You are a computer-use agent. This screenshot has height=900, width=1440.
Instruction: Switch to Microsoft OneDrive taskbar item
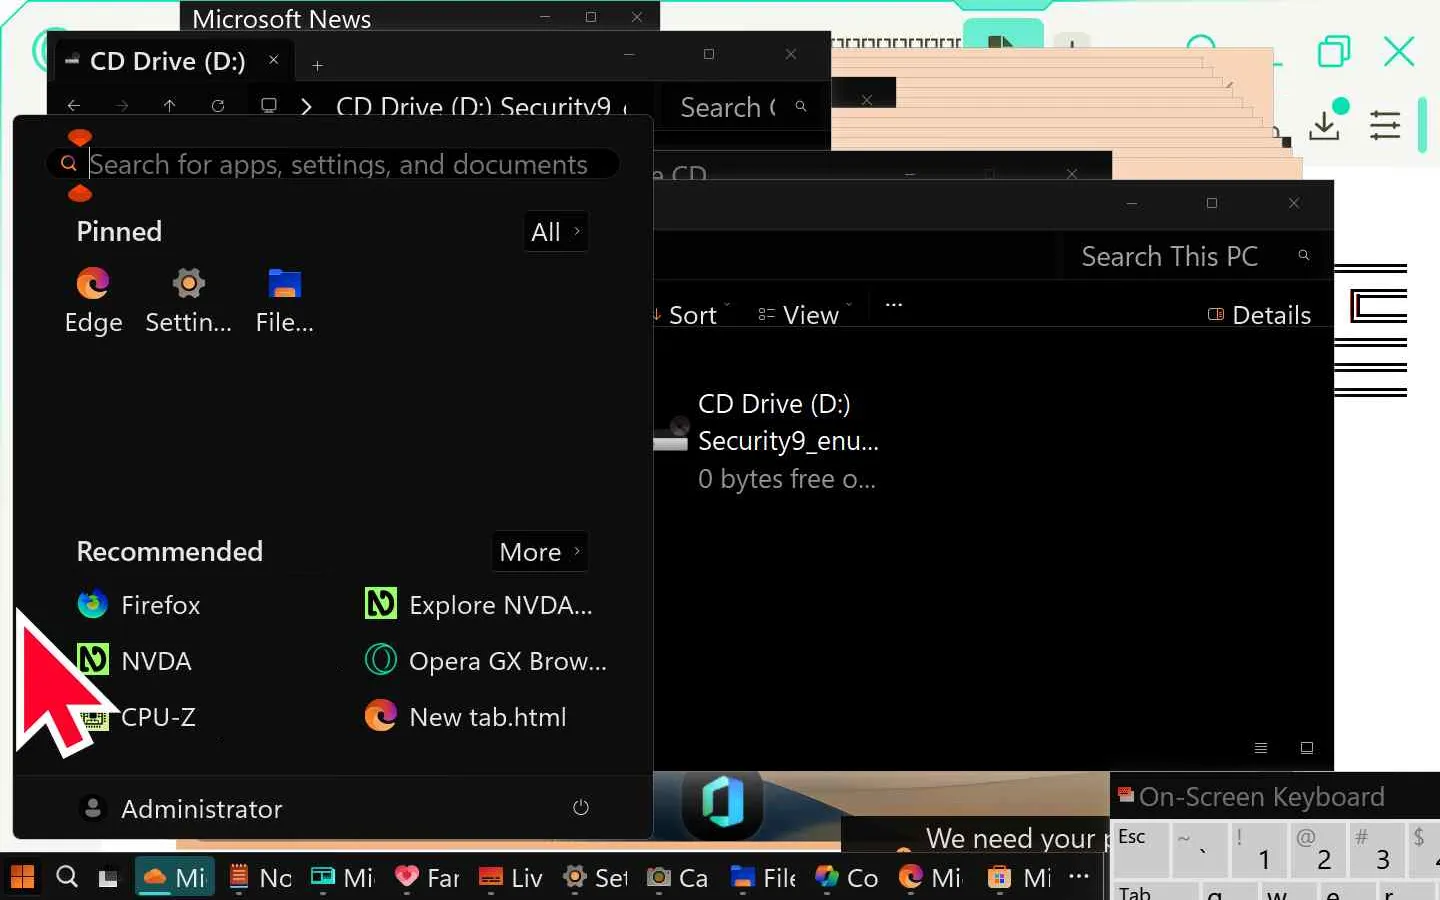pos(175,878)
